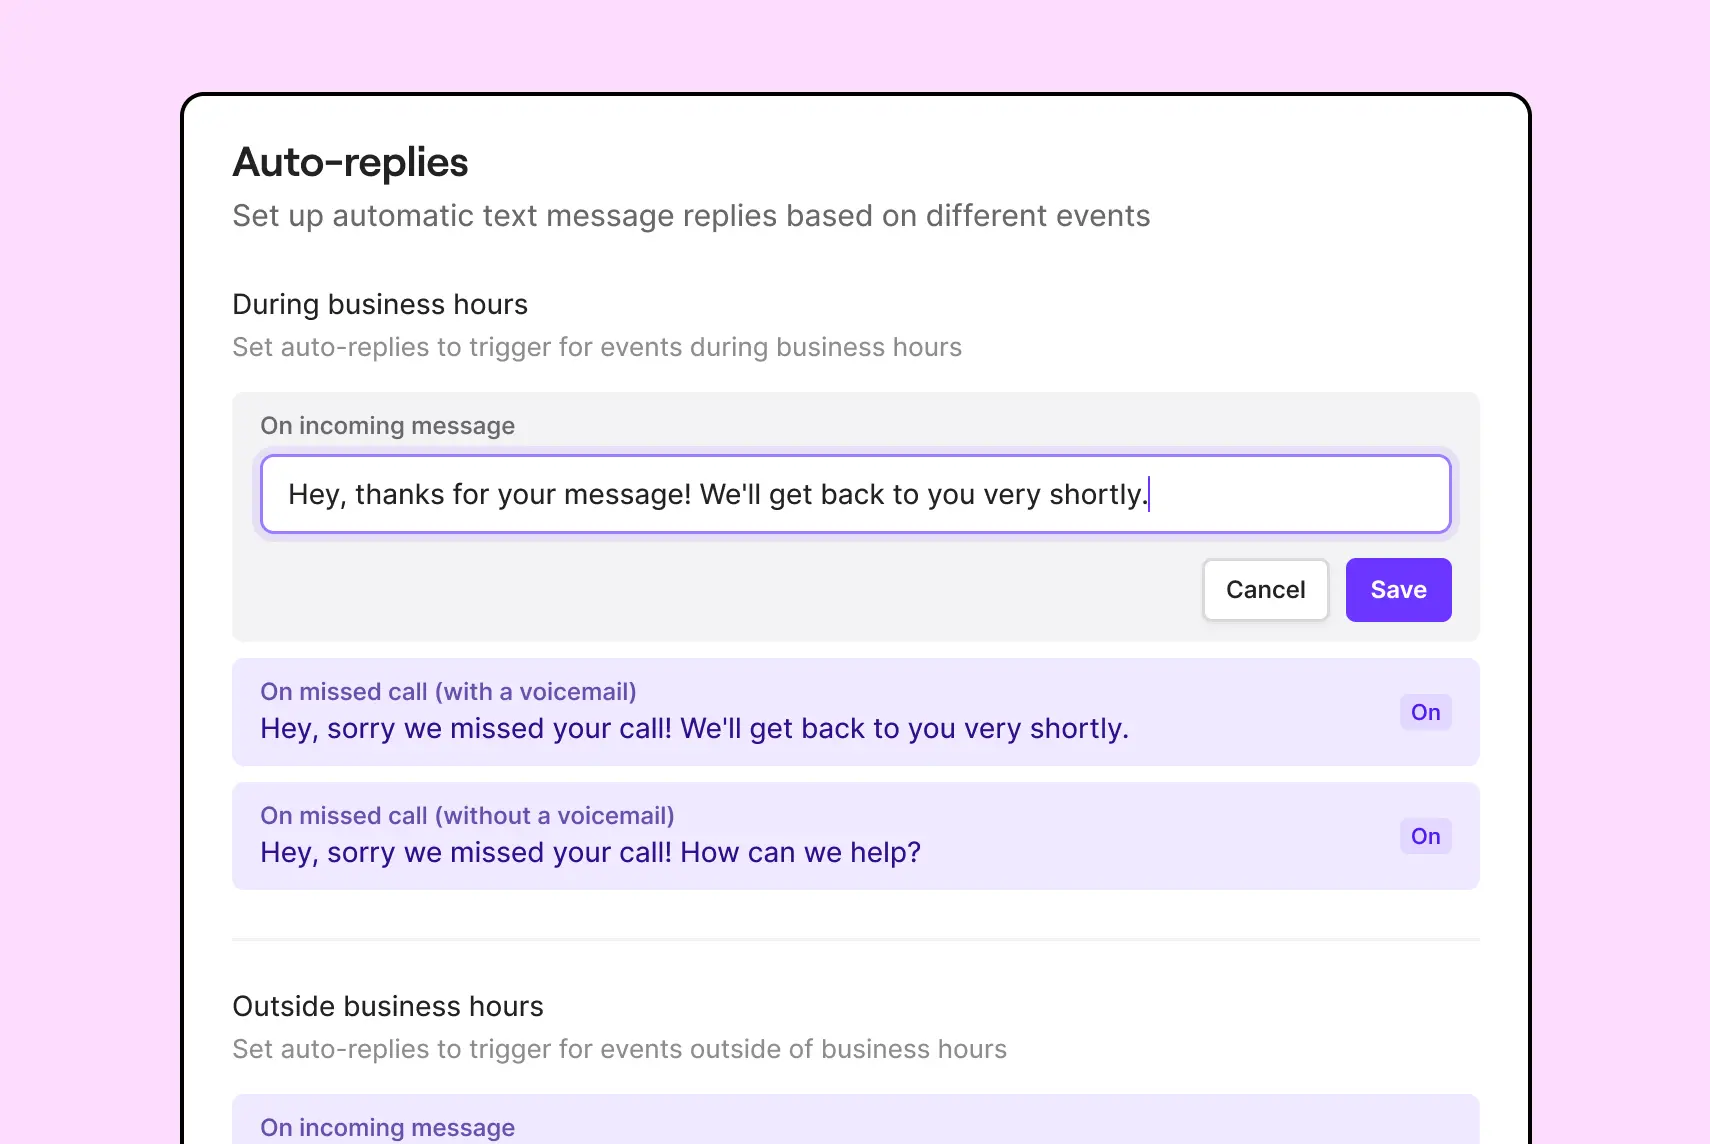
Task: Click the bottom On incoming message label
Action: [387, 1127]
